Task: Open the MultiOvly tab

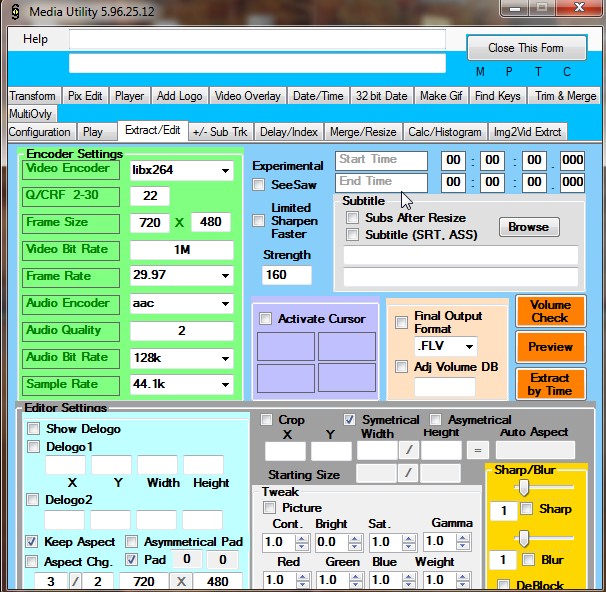Action: (31, 114)
